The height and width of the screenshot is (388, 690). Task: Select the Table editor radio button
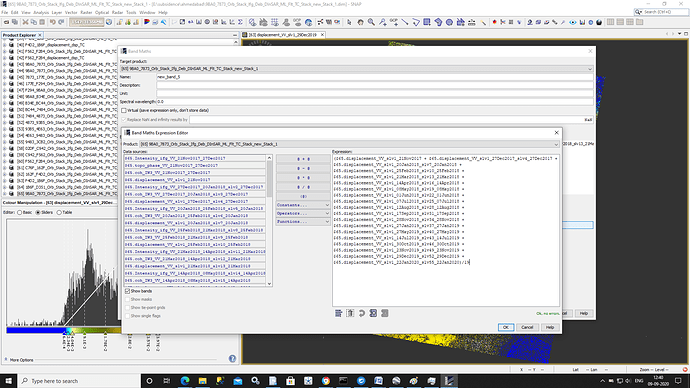59,212
